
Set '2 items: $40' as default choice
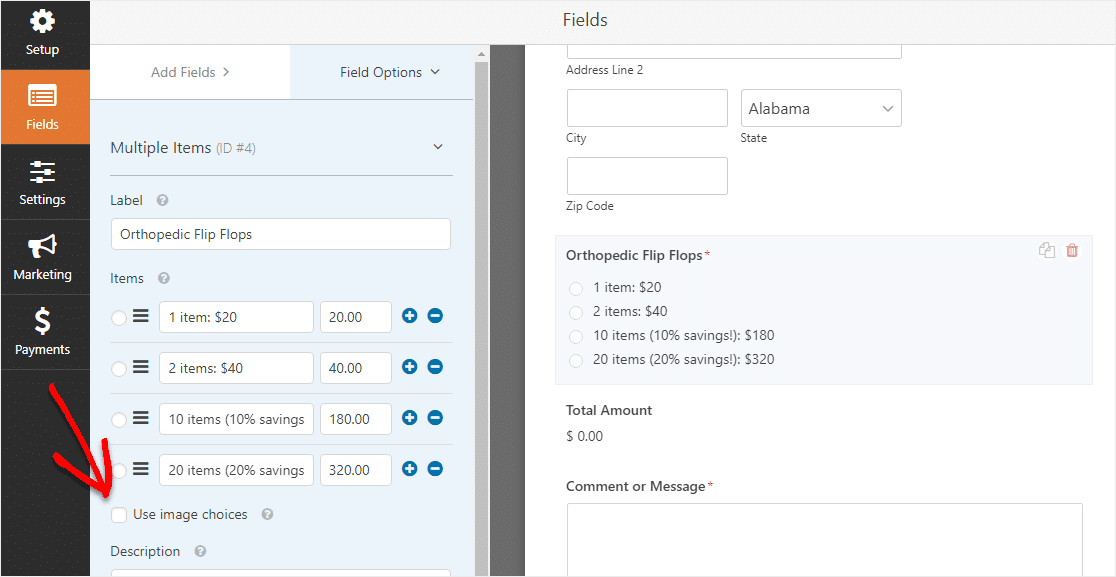(119, 369)
